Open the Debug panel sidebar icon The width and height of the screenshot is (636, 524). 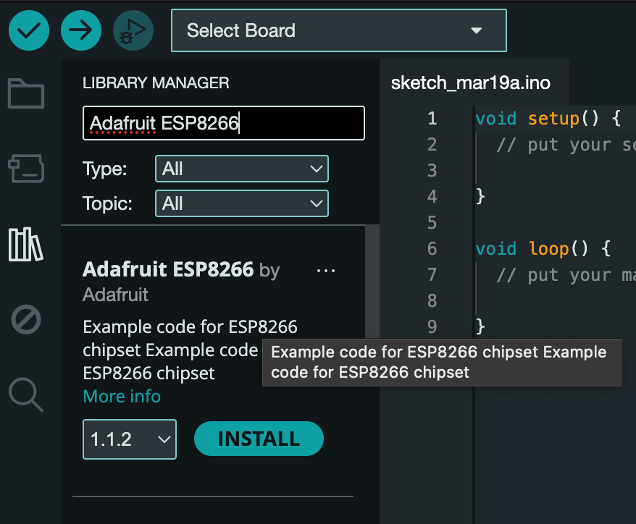pyautogui.click(x=26, y=320)
